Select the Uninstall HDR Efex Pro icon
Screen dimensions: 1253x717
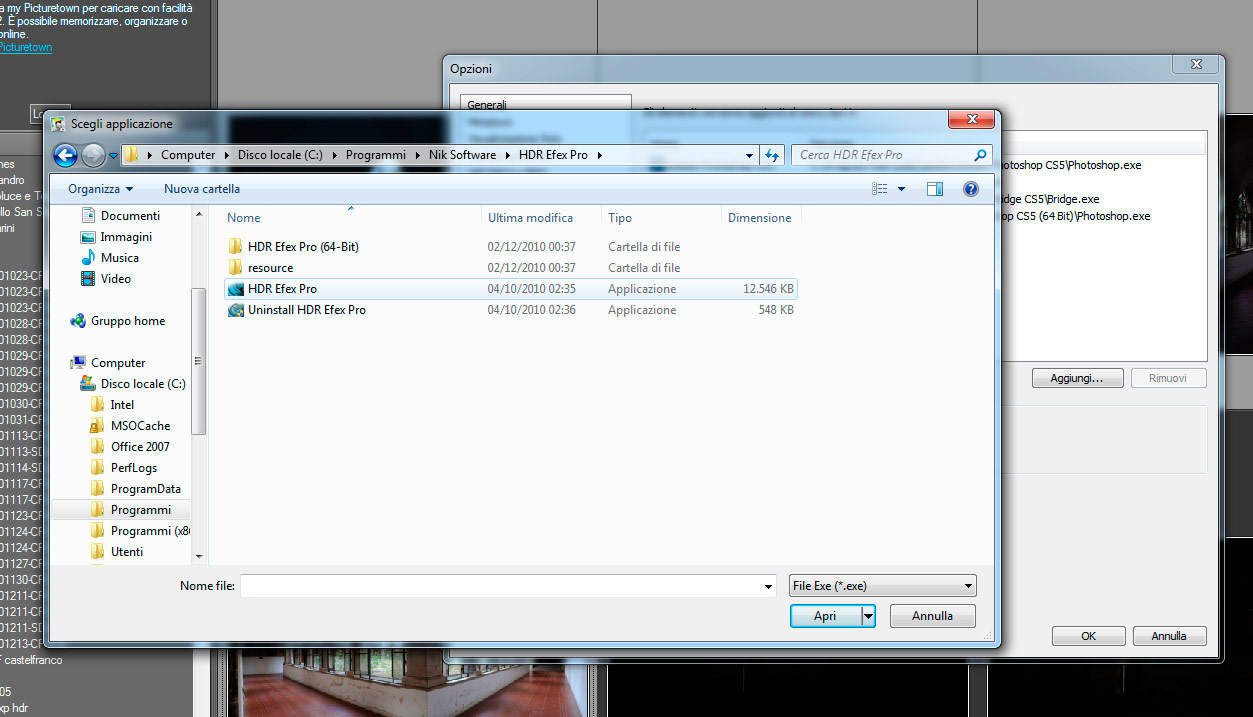tap(236, 310)
